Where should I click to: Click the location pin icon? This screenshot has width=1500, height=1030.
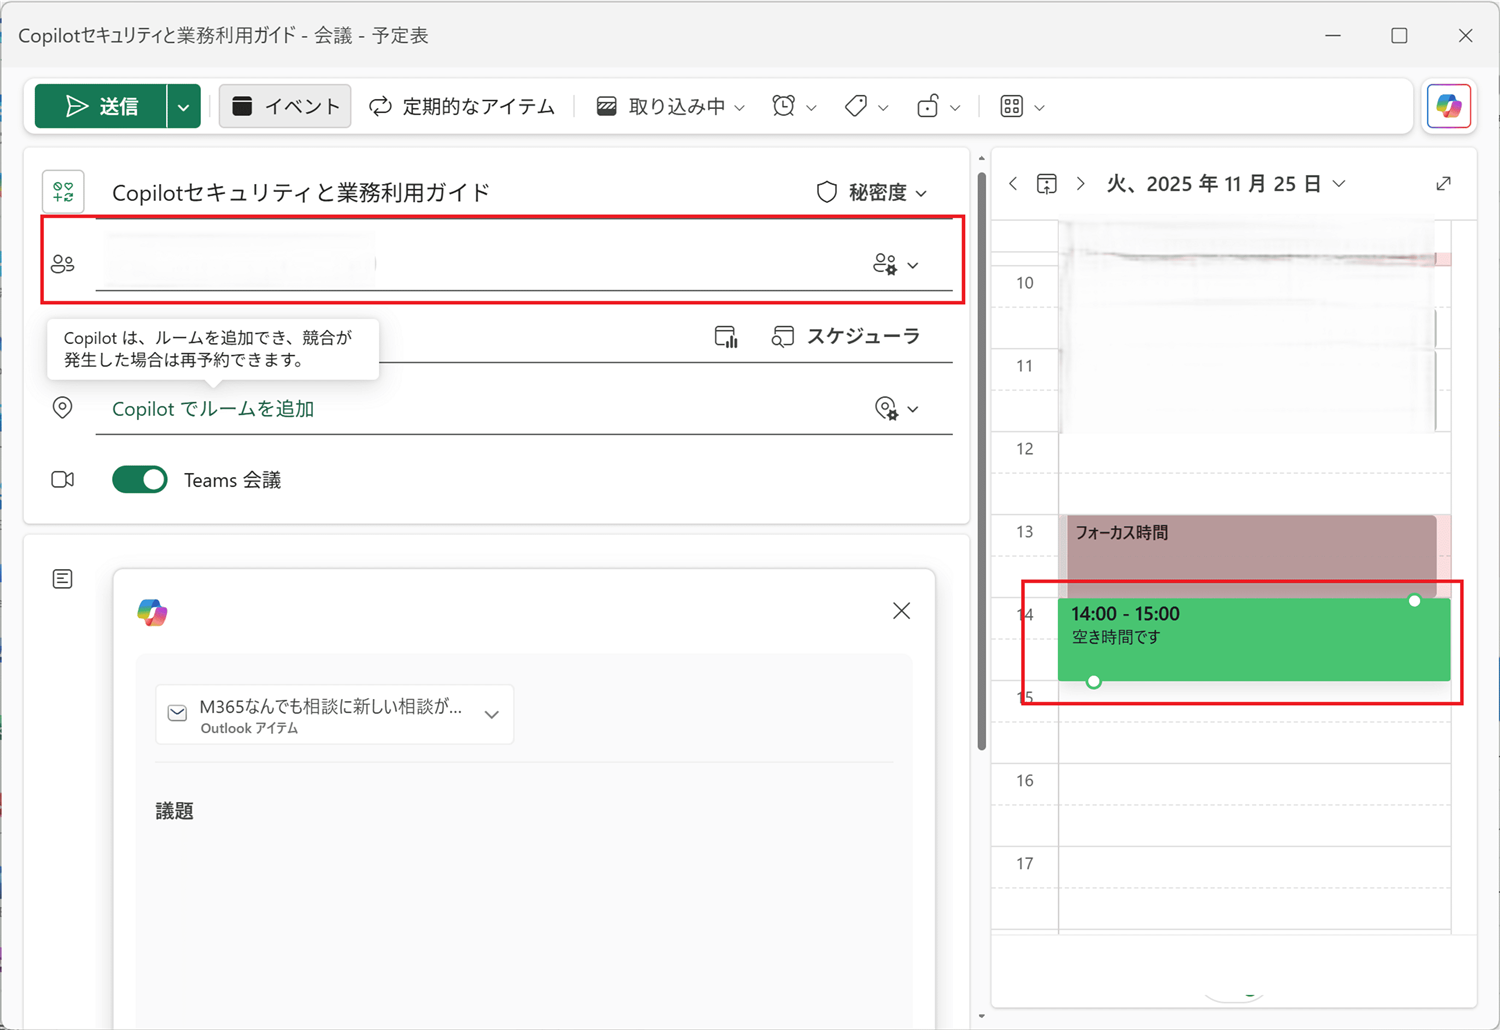(x=63, y=408)
